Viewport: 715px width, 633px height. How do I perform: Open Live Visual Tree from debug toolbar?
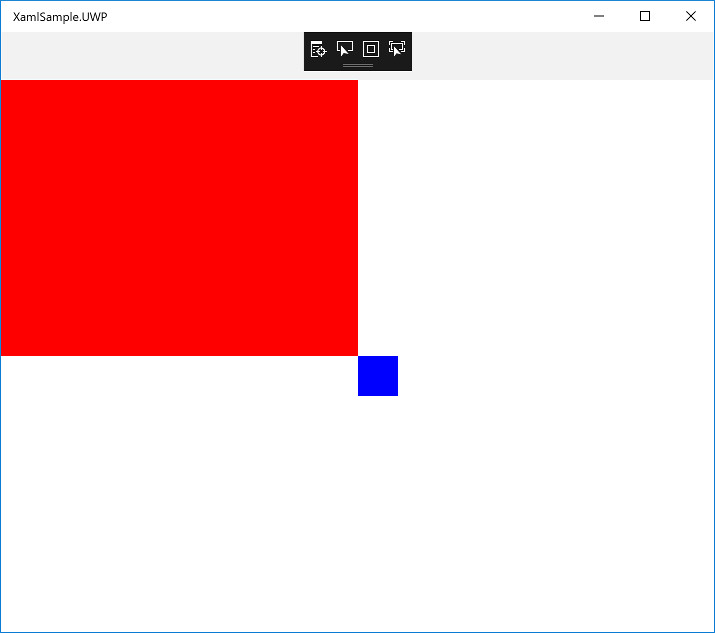pyautogui.click(x=318, y=49)
